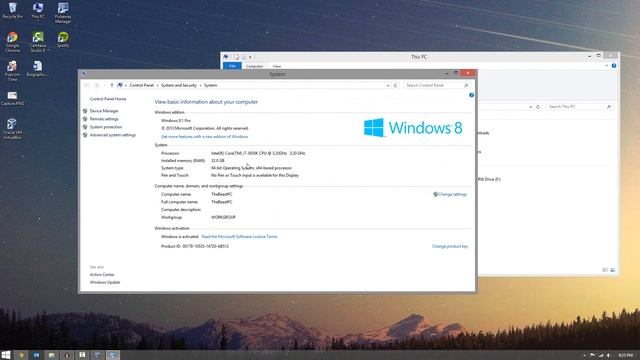The height and width of the screenshot is (360, 640).
Task: Click System and Security in the breadcrumb
Action: tap(179, 85)
